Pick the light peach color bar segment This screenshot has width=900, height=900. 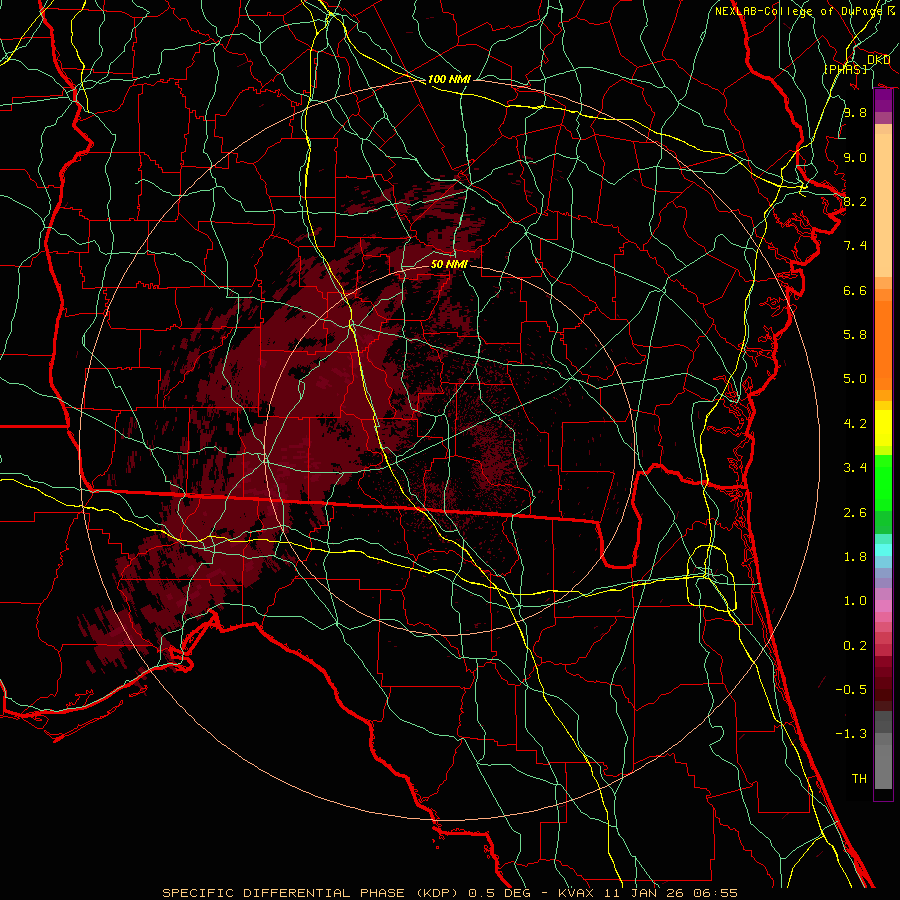tap(883, 205)
